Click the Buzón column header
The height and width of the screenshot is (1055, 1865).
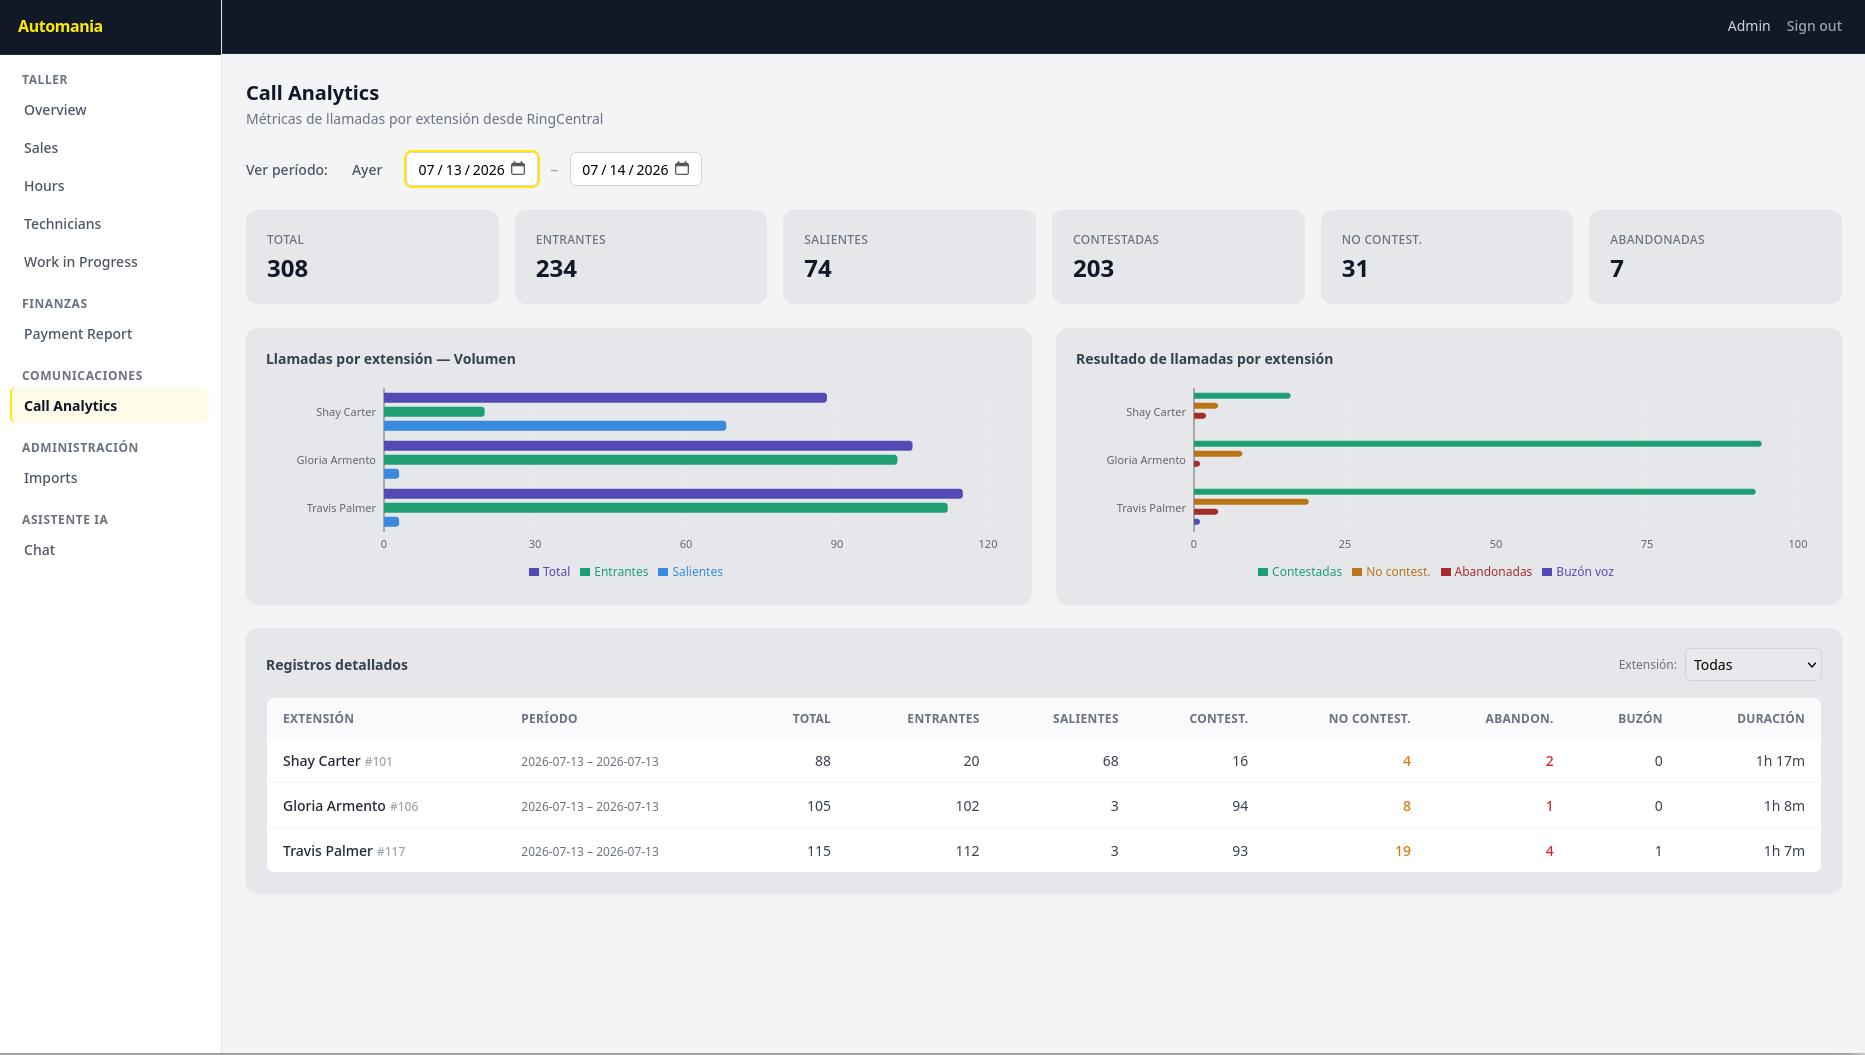1640,719
